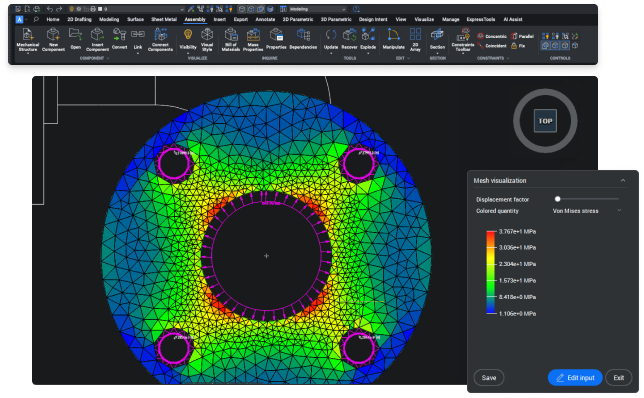The height and width of the screenshot is (398, 644).
Task: Toggle the Visibility lightbulb tool
Action: [188, 39]
